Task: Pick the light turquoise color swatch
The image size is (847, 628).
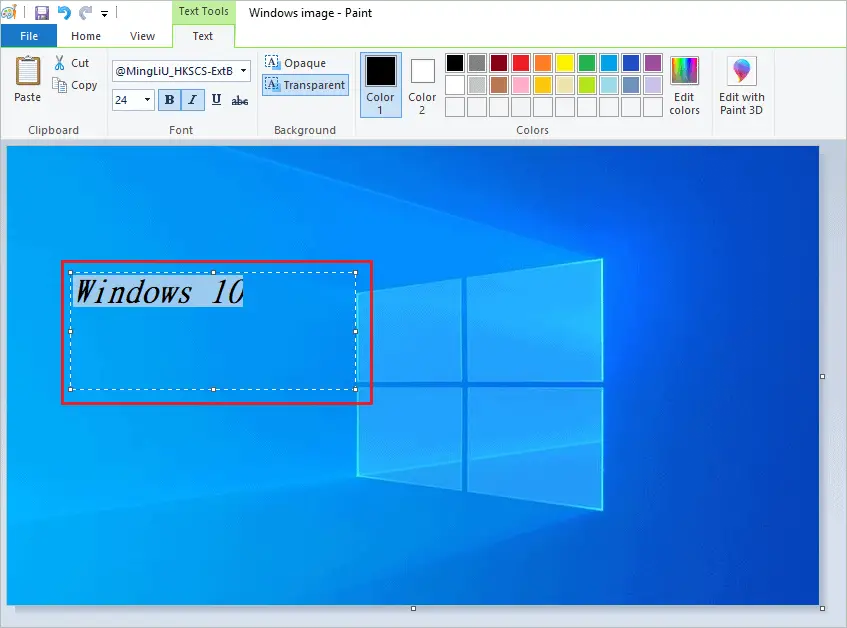Action: coord(609,85)
